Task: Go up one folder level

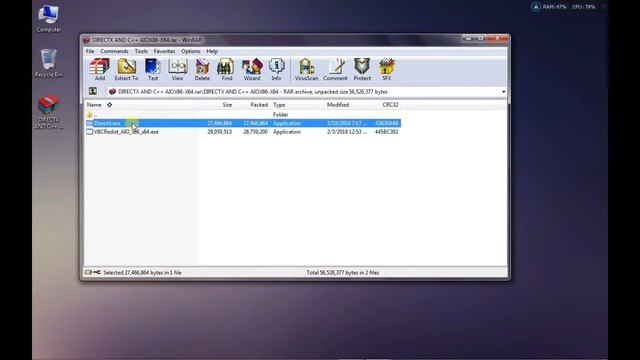Action: tap(93, 91)
